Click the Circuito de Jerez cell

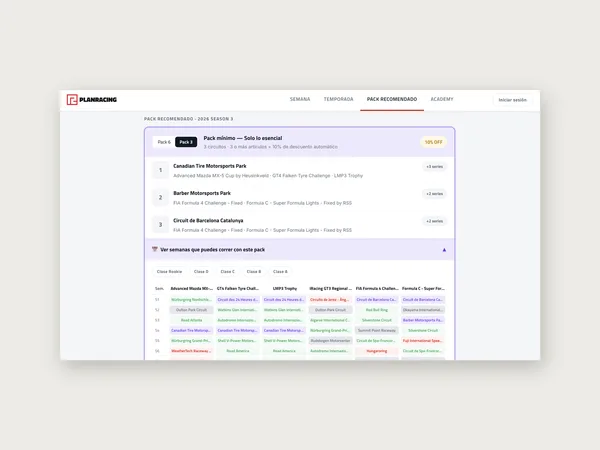[x=330, y=300]
